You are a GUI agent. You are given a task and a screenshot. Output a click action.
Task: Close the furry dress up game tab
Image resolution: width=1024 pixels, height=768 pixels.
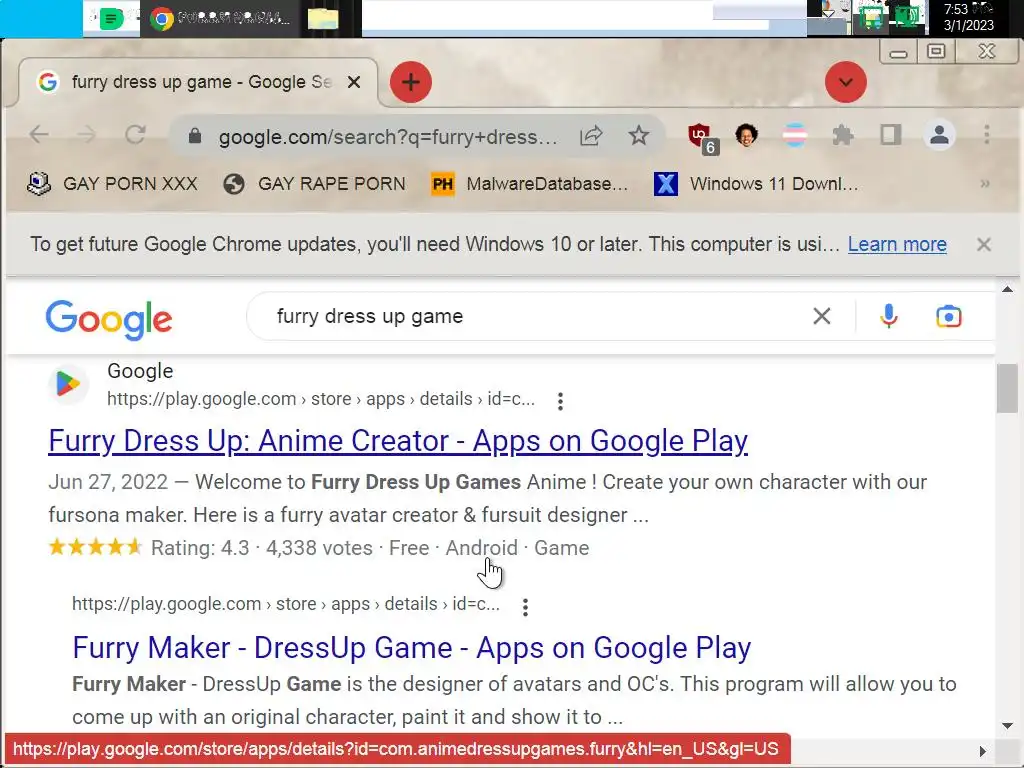click(x=354, y=82)
